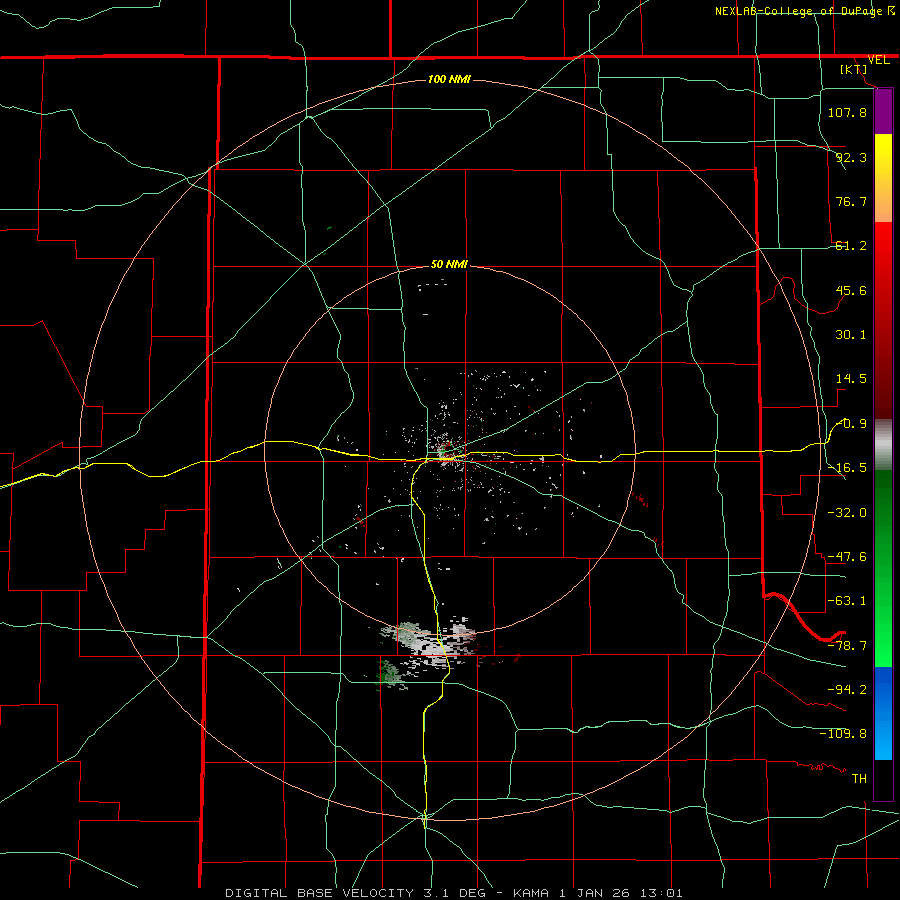Click the large gray echo south of radar
Screen dimensions: 900x900
pos(429,640)
